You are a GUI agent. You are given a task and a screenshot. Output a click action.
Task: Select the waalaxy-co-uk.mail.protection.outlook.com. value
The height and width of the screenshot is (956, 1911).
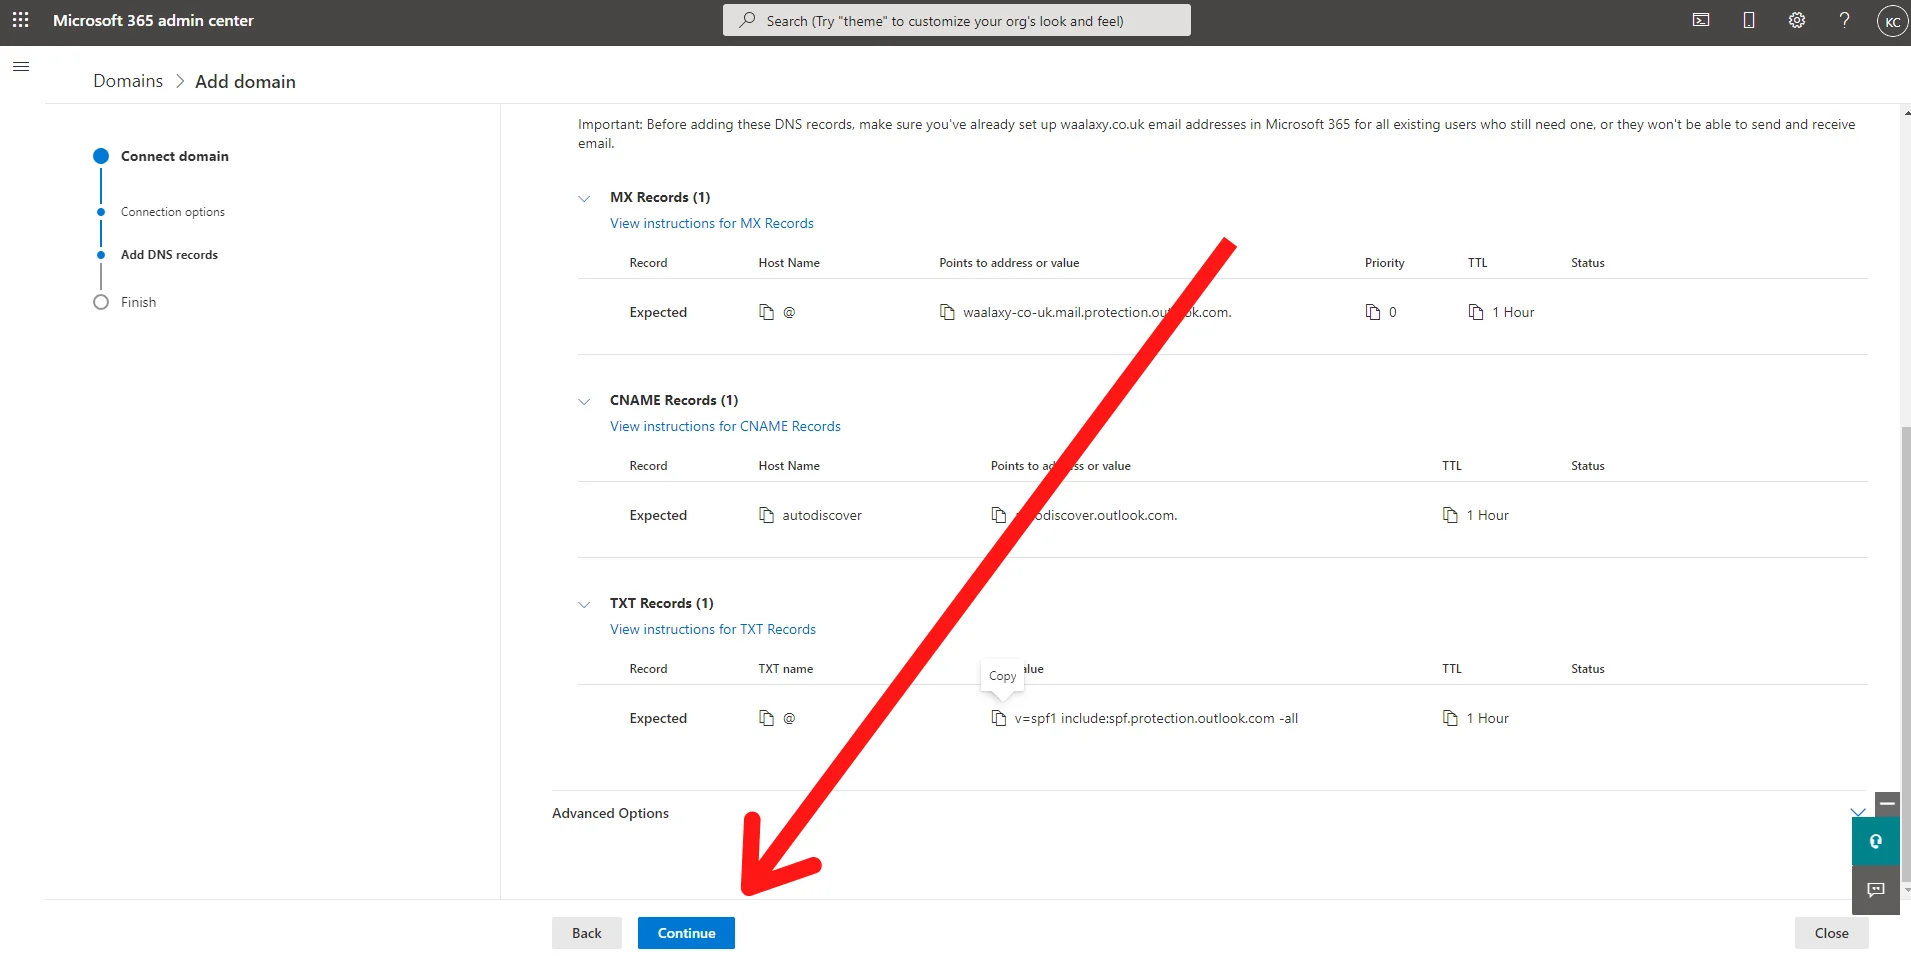[x=1097, y=312]
